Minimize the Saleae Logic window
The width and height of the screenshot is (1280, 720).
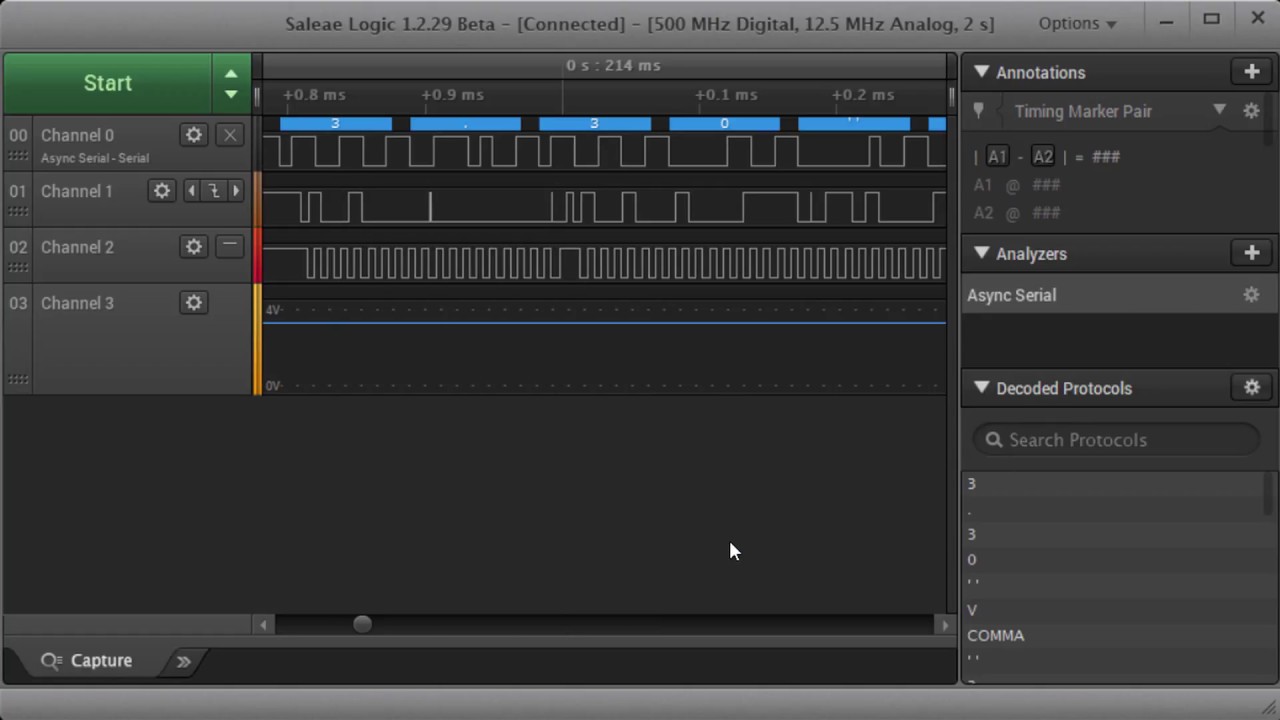[x=1166, y=20]
